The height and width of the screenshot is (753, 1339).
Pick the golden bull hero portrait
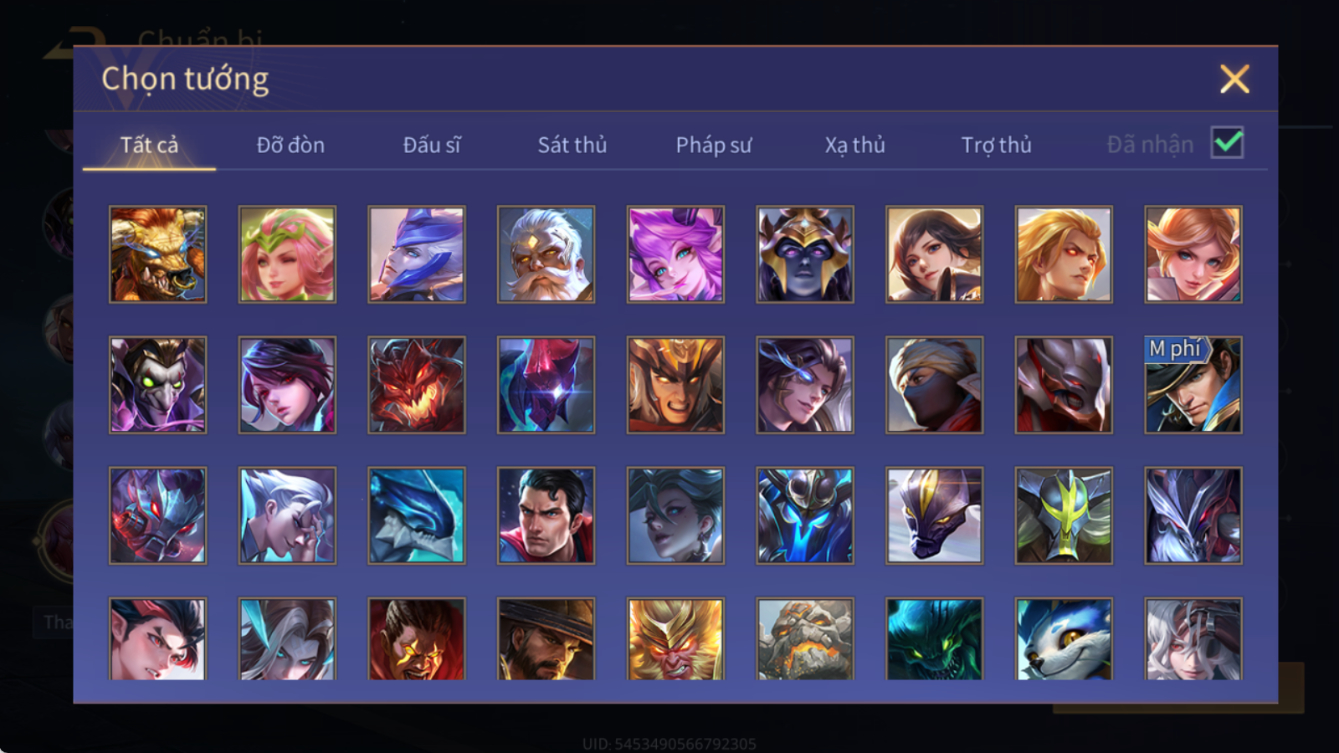pos(158,254)
